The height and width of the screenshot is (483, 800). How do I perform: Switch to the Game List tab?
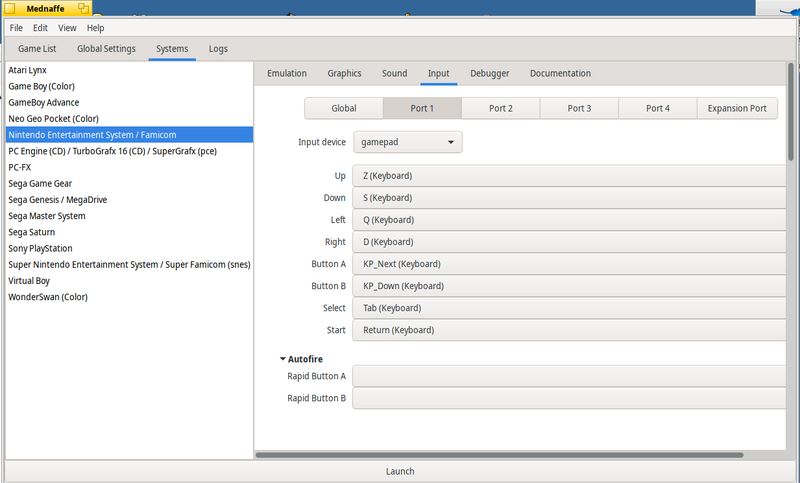38,48
